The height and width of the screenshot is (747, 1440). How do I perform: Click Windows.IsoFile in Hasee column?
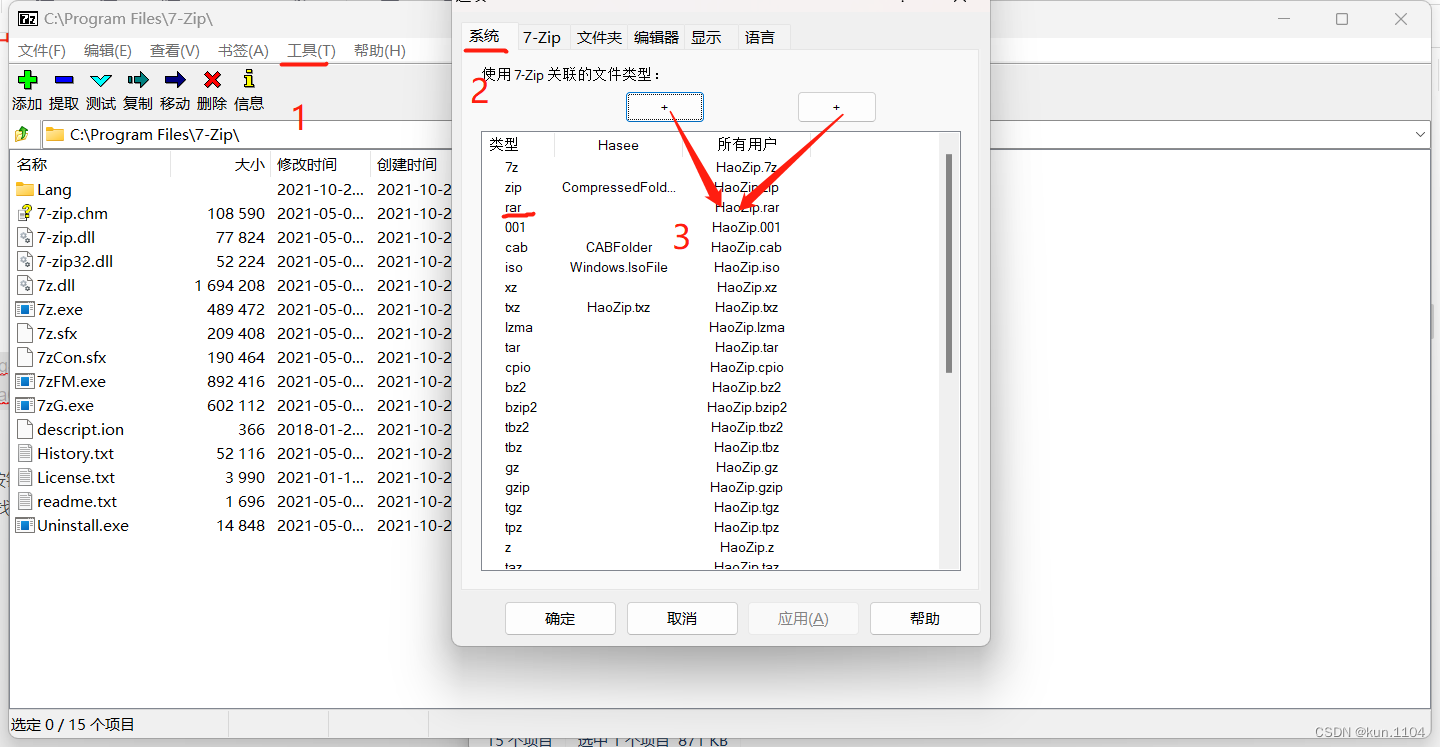click(618, 267)
